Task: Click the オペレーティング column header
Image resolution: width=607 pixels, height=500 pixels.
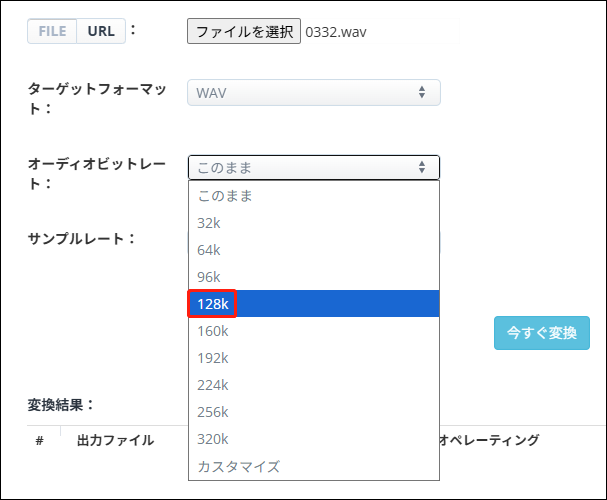Action: click(489, 440)
